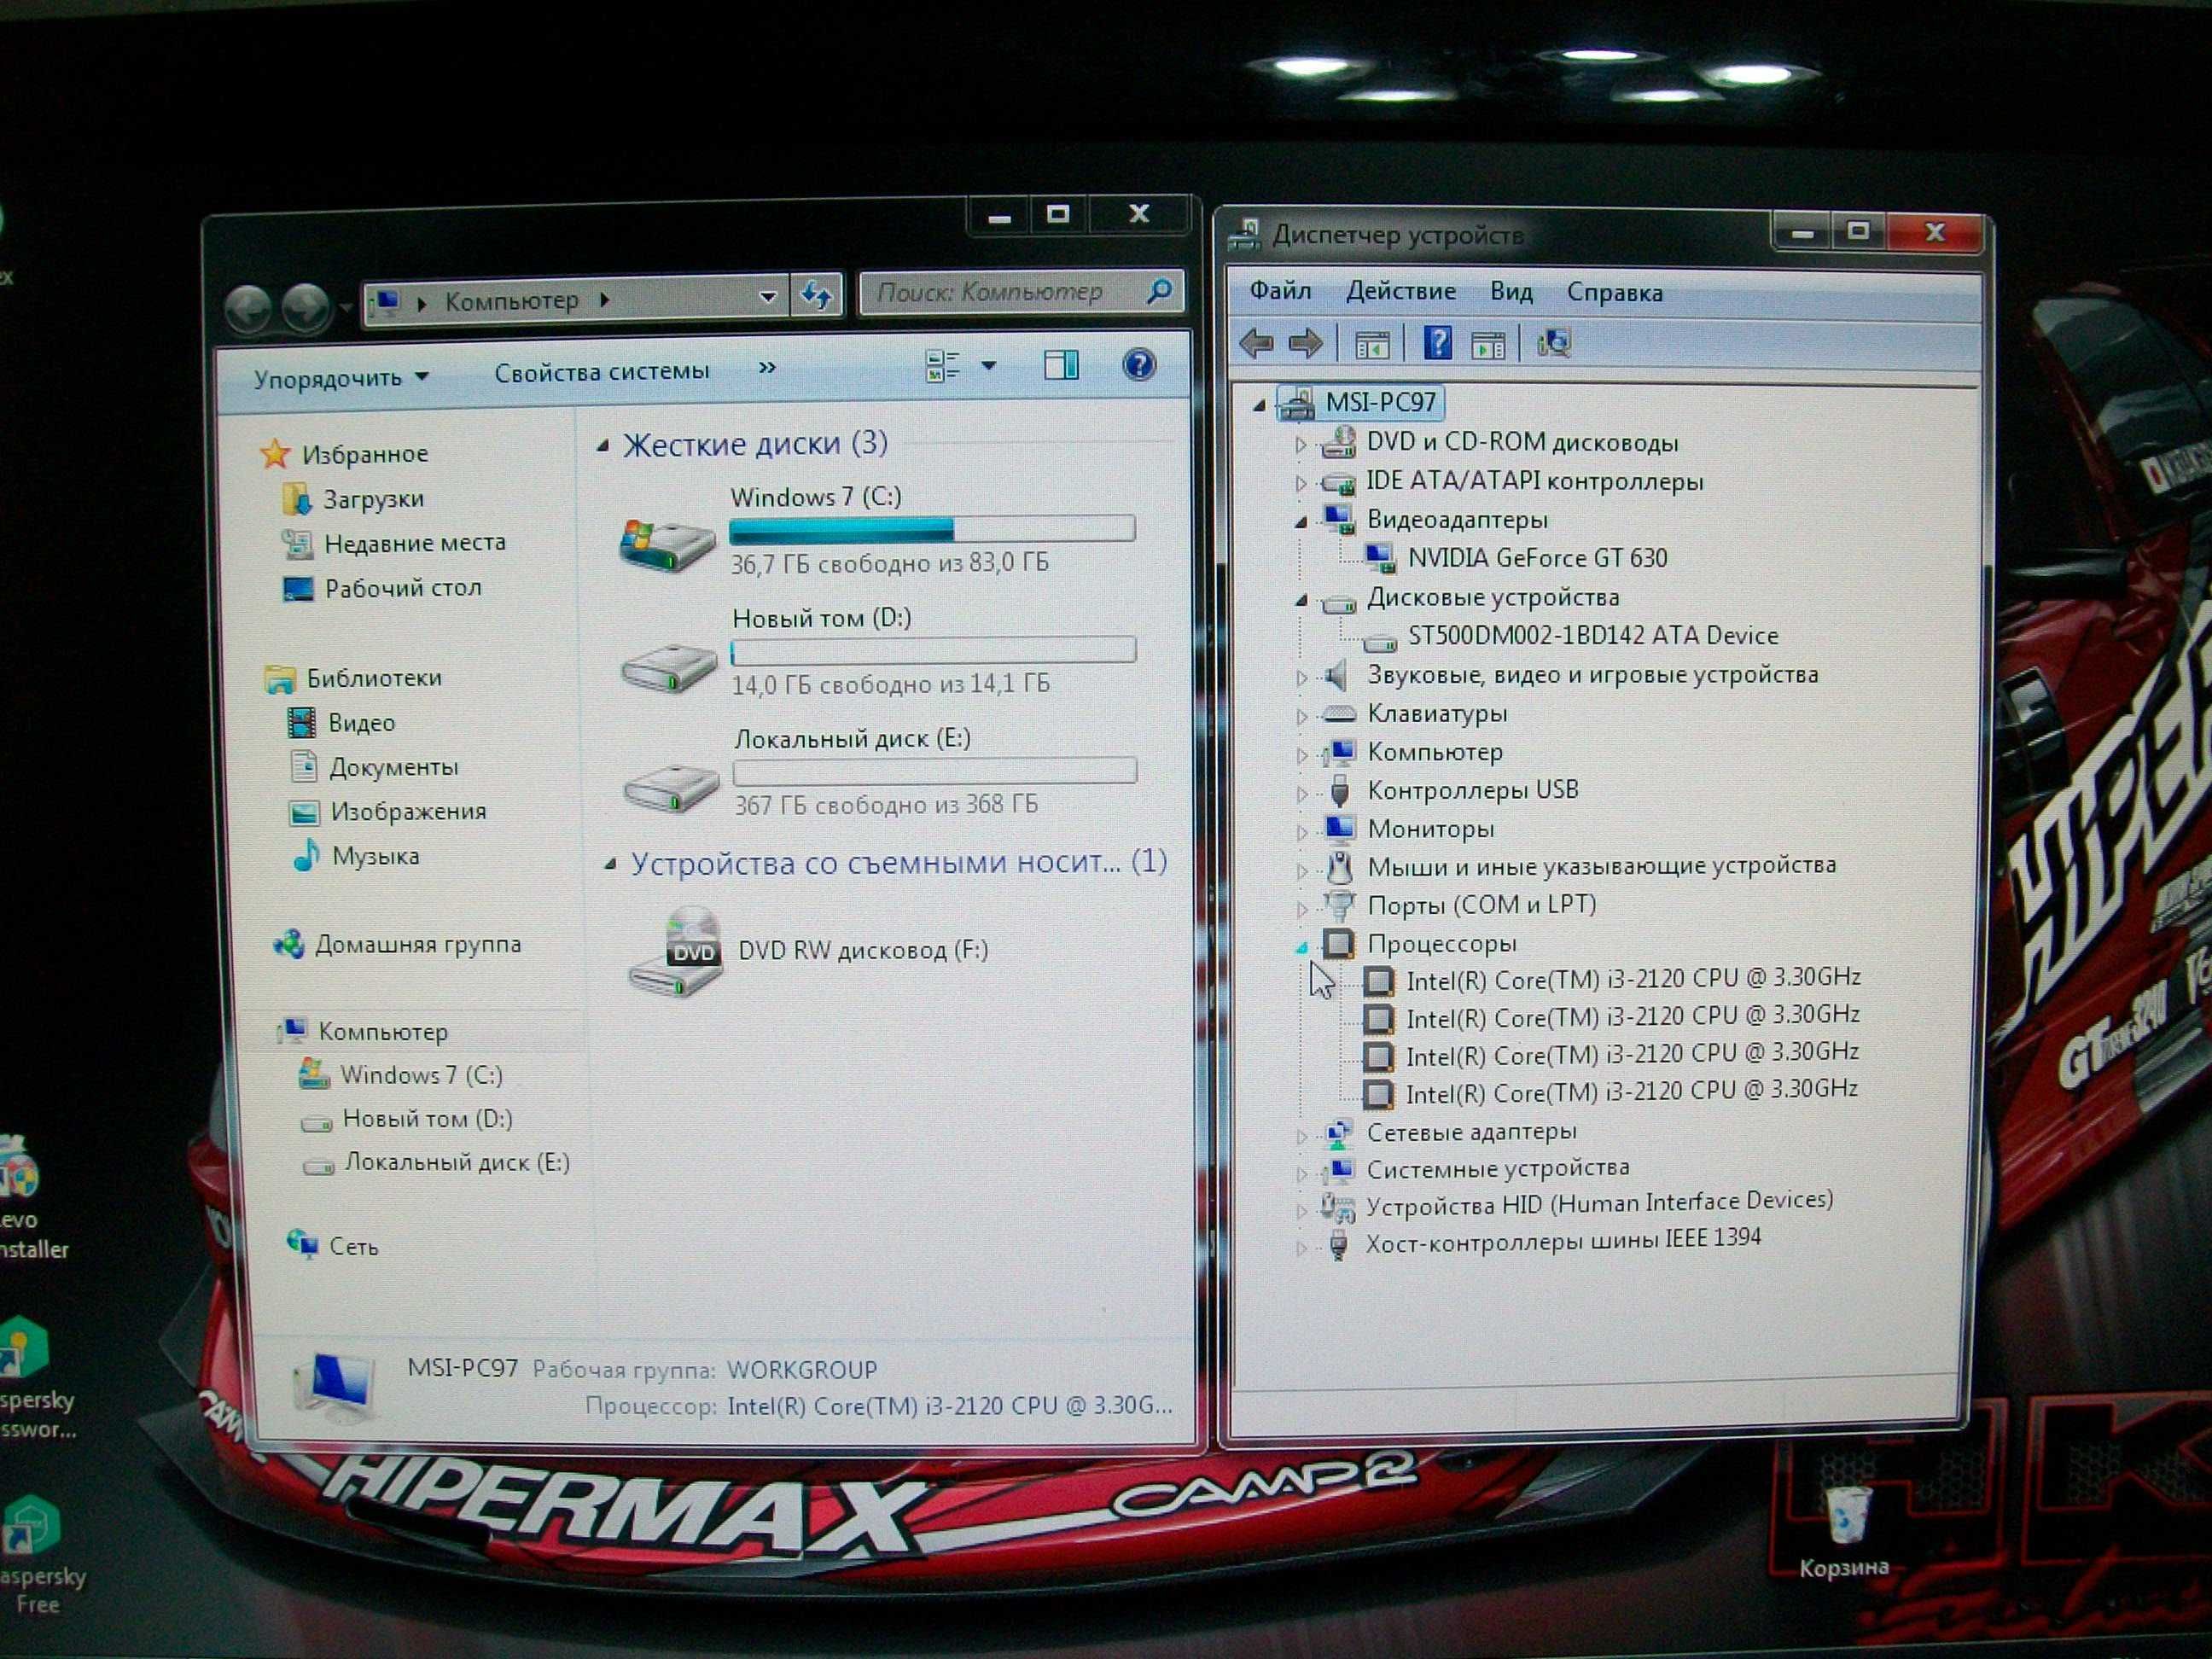Open Вид menu
The width and height of the screenshot is (2212, 1659).
pyautogui.click(x=1510, y=291)
